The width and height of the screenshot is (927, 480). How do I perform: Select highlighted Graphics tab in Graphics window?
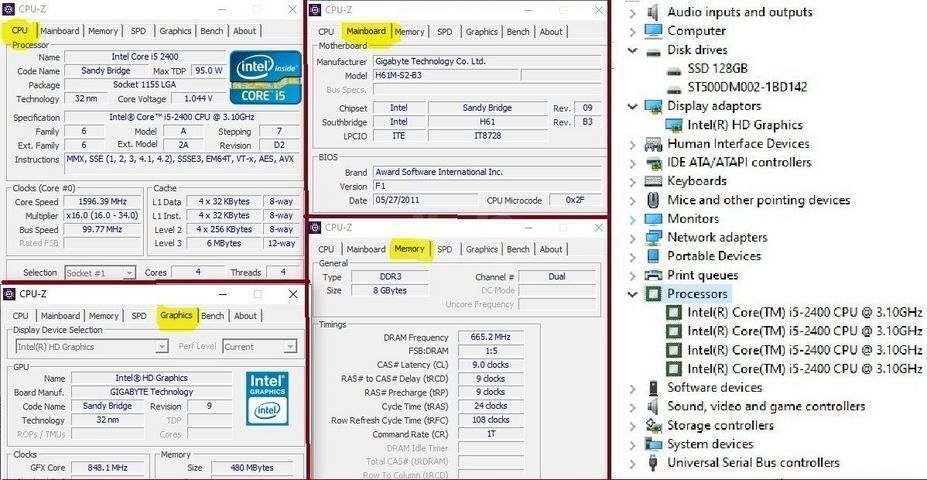177,315
